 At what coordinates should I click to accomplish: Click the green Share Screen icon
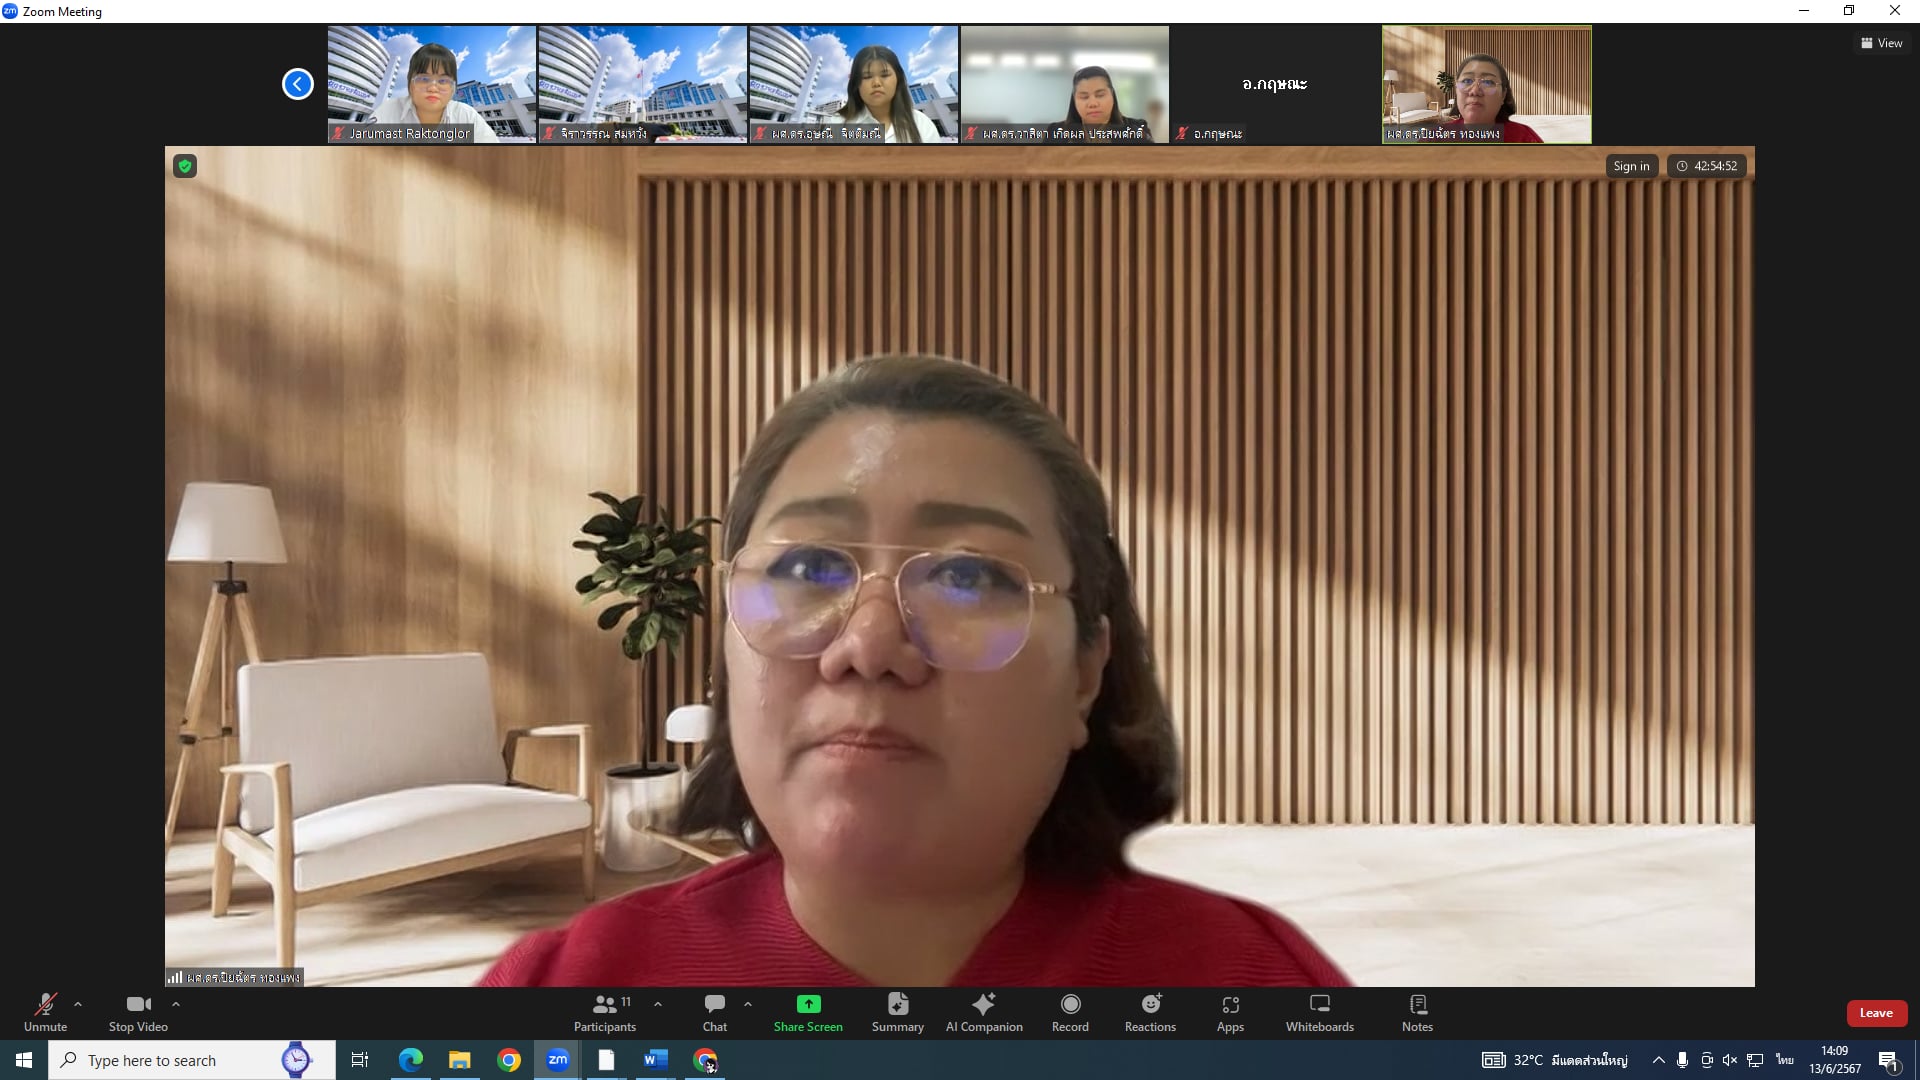point(808,1004)
